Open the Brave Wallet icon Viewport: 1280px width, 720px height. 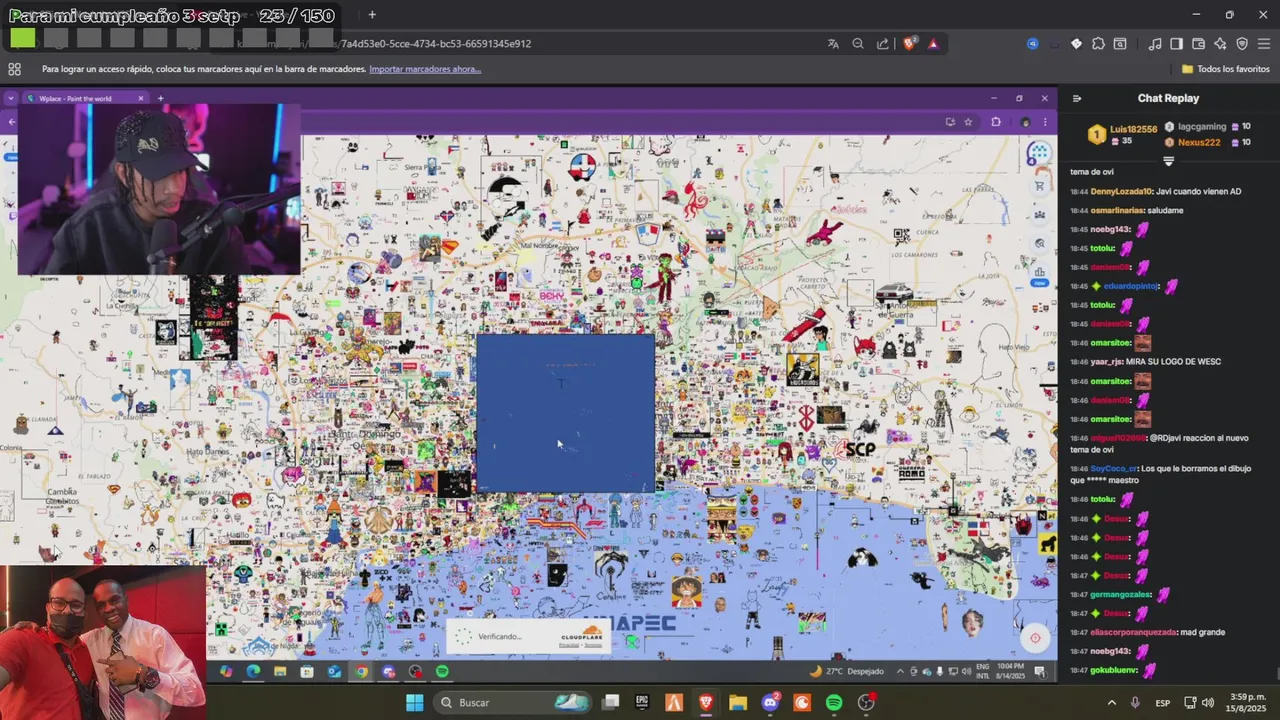click(x=1199, y=44)
